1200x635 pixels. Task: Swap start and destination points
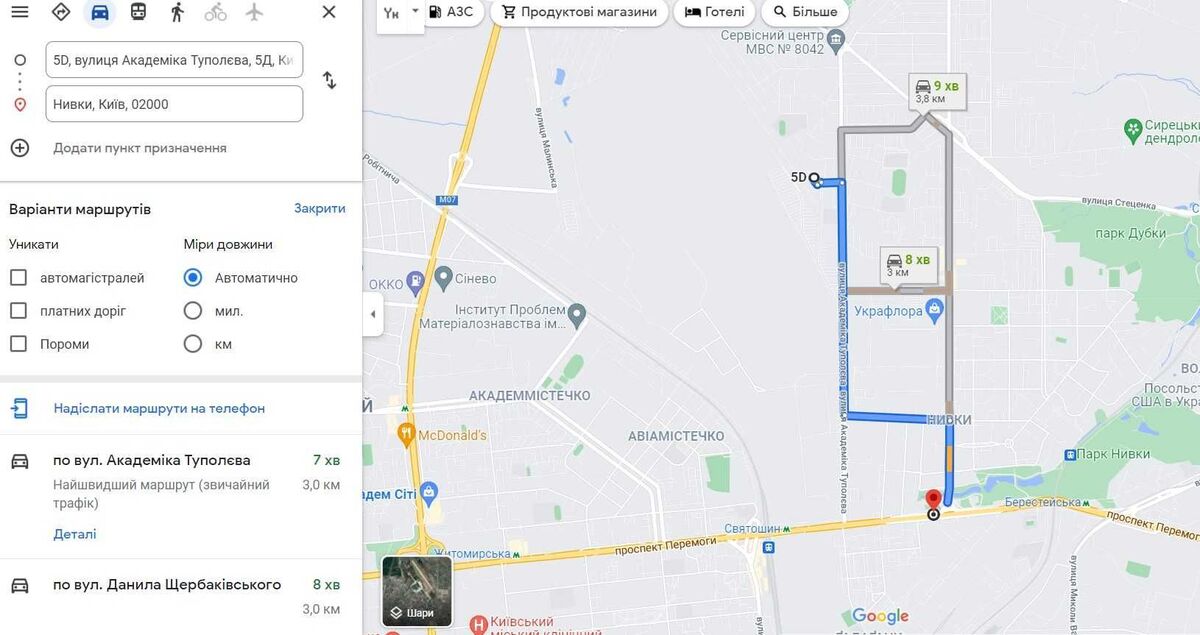tap(329, 80)
